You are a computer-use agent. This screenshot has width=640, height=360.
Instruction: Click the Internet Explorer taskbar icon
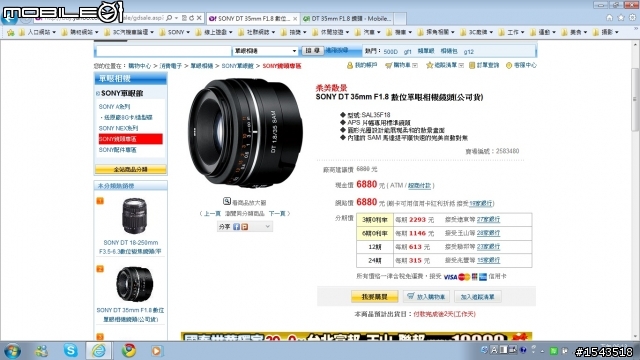(x=98, y=351)
